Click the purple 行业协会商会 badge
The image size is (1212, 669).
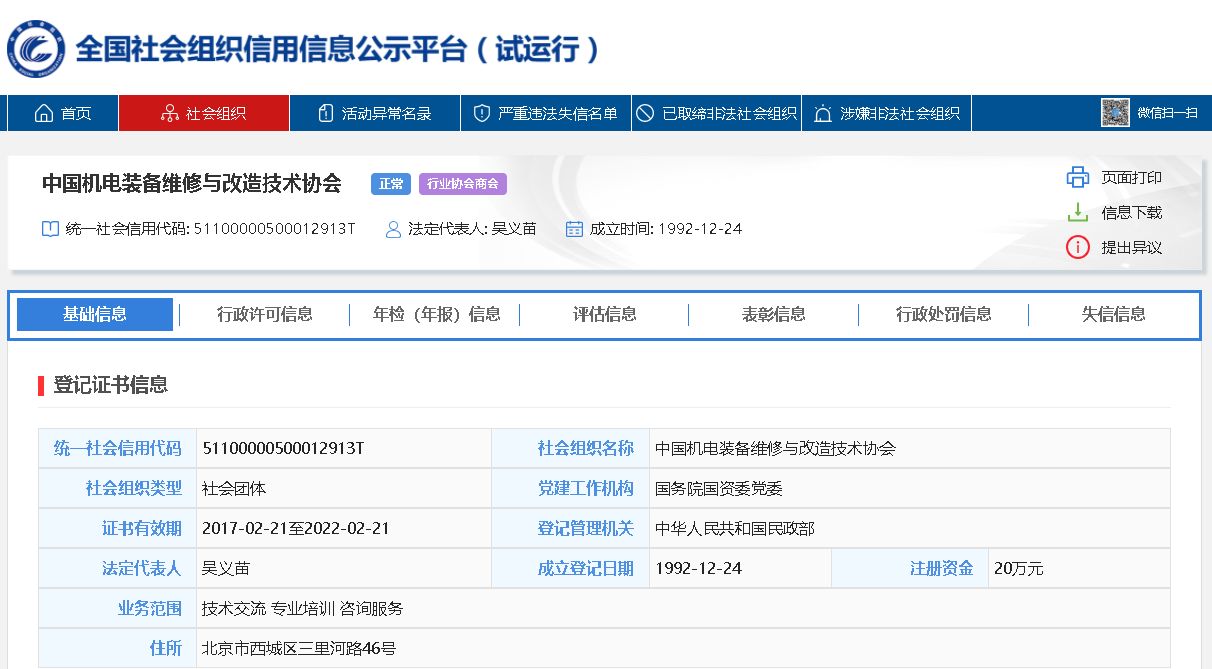pos(463,184)
